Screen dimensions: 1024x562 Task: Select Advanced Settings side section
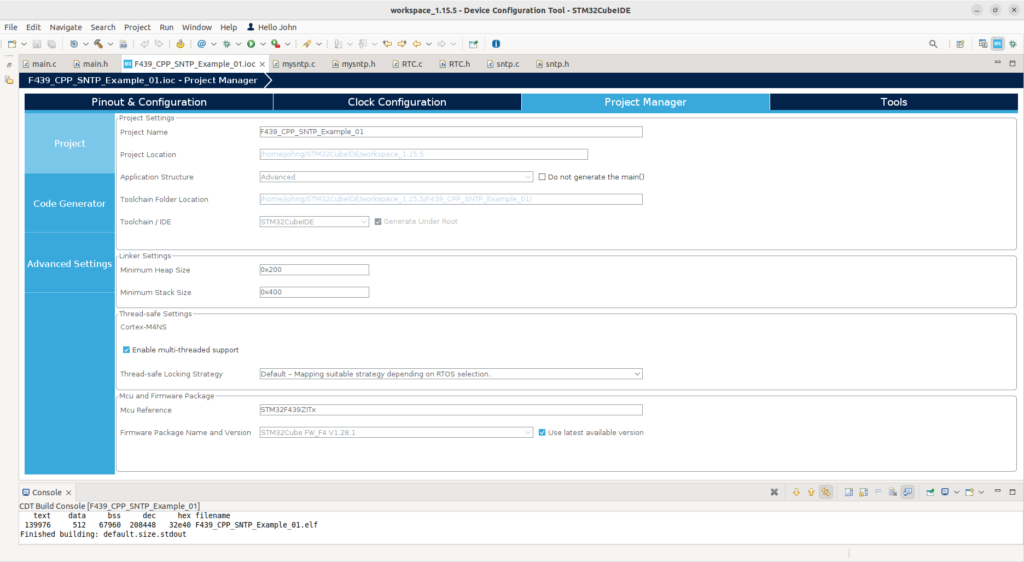pyautogui.click(x=69, y=264)
